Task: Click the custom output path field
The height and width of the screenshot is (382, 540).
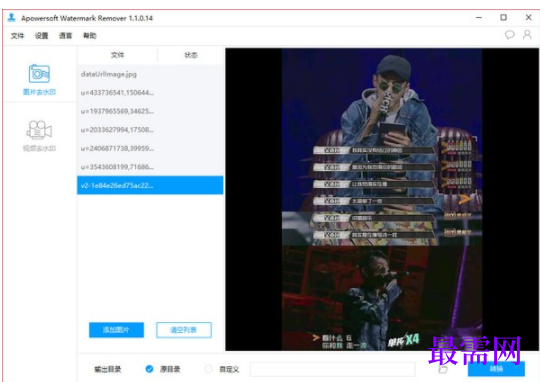Action: point(332,369)
